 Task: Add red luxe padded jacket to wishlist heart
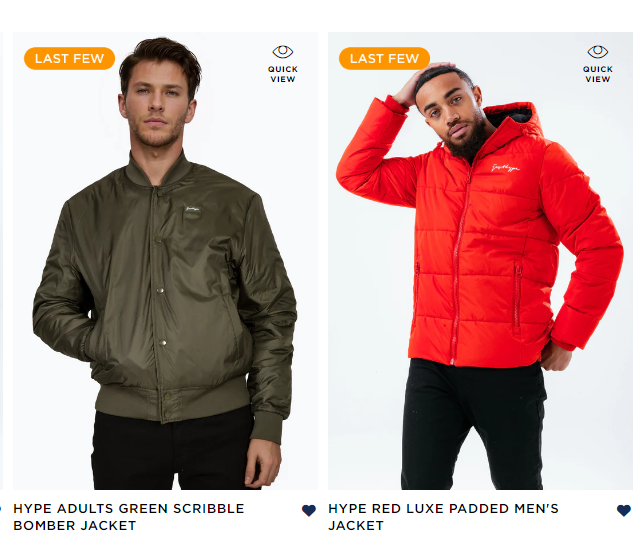tap(624, 510)
